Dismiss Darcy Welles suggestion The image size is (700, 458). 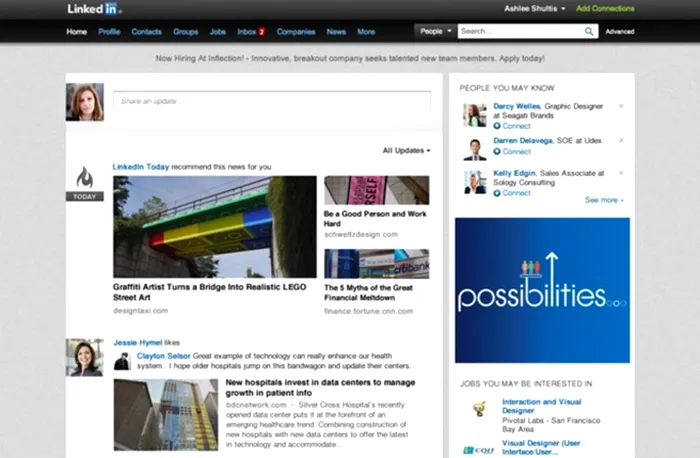tap(621, 106)
